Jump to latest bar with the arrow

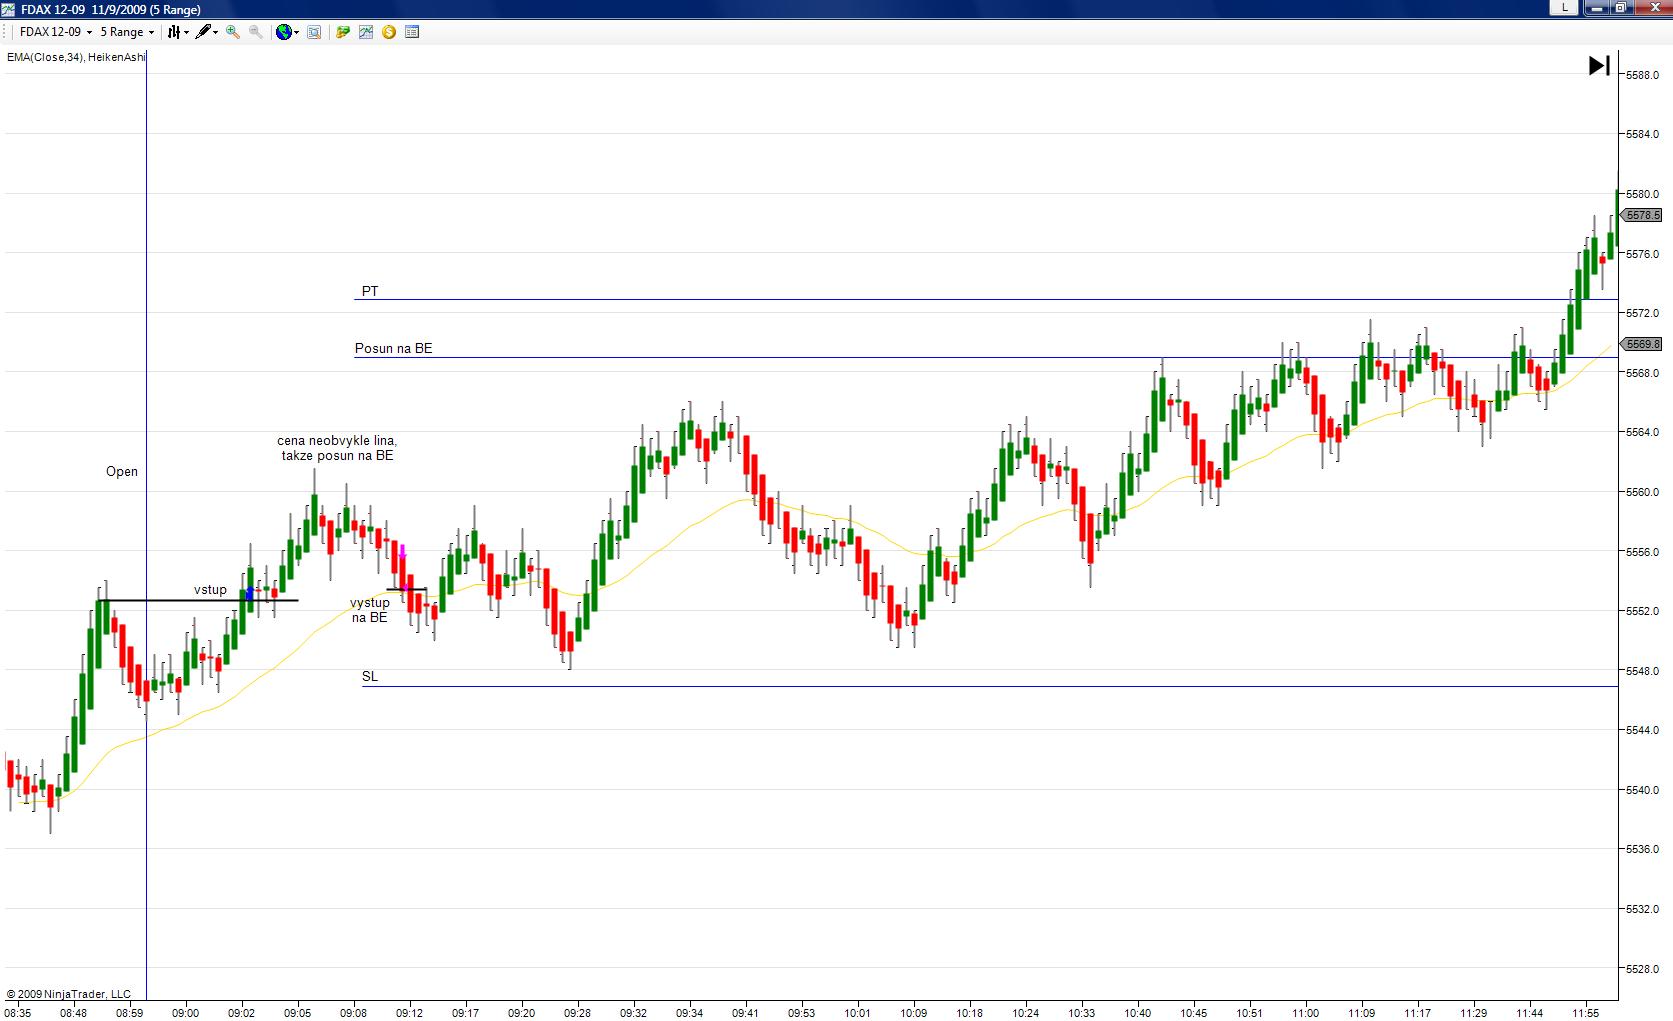coord(1599,66)
